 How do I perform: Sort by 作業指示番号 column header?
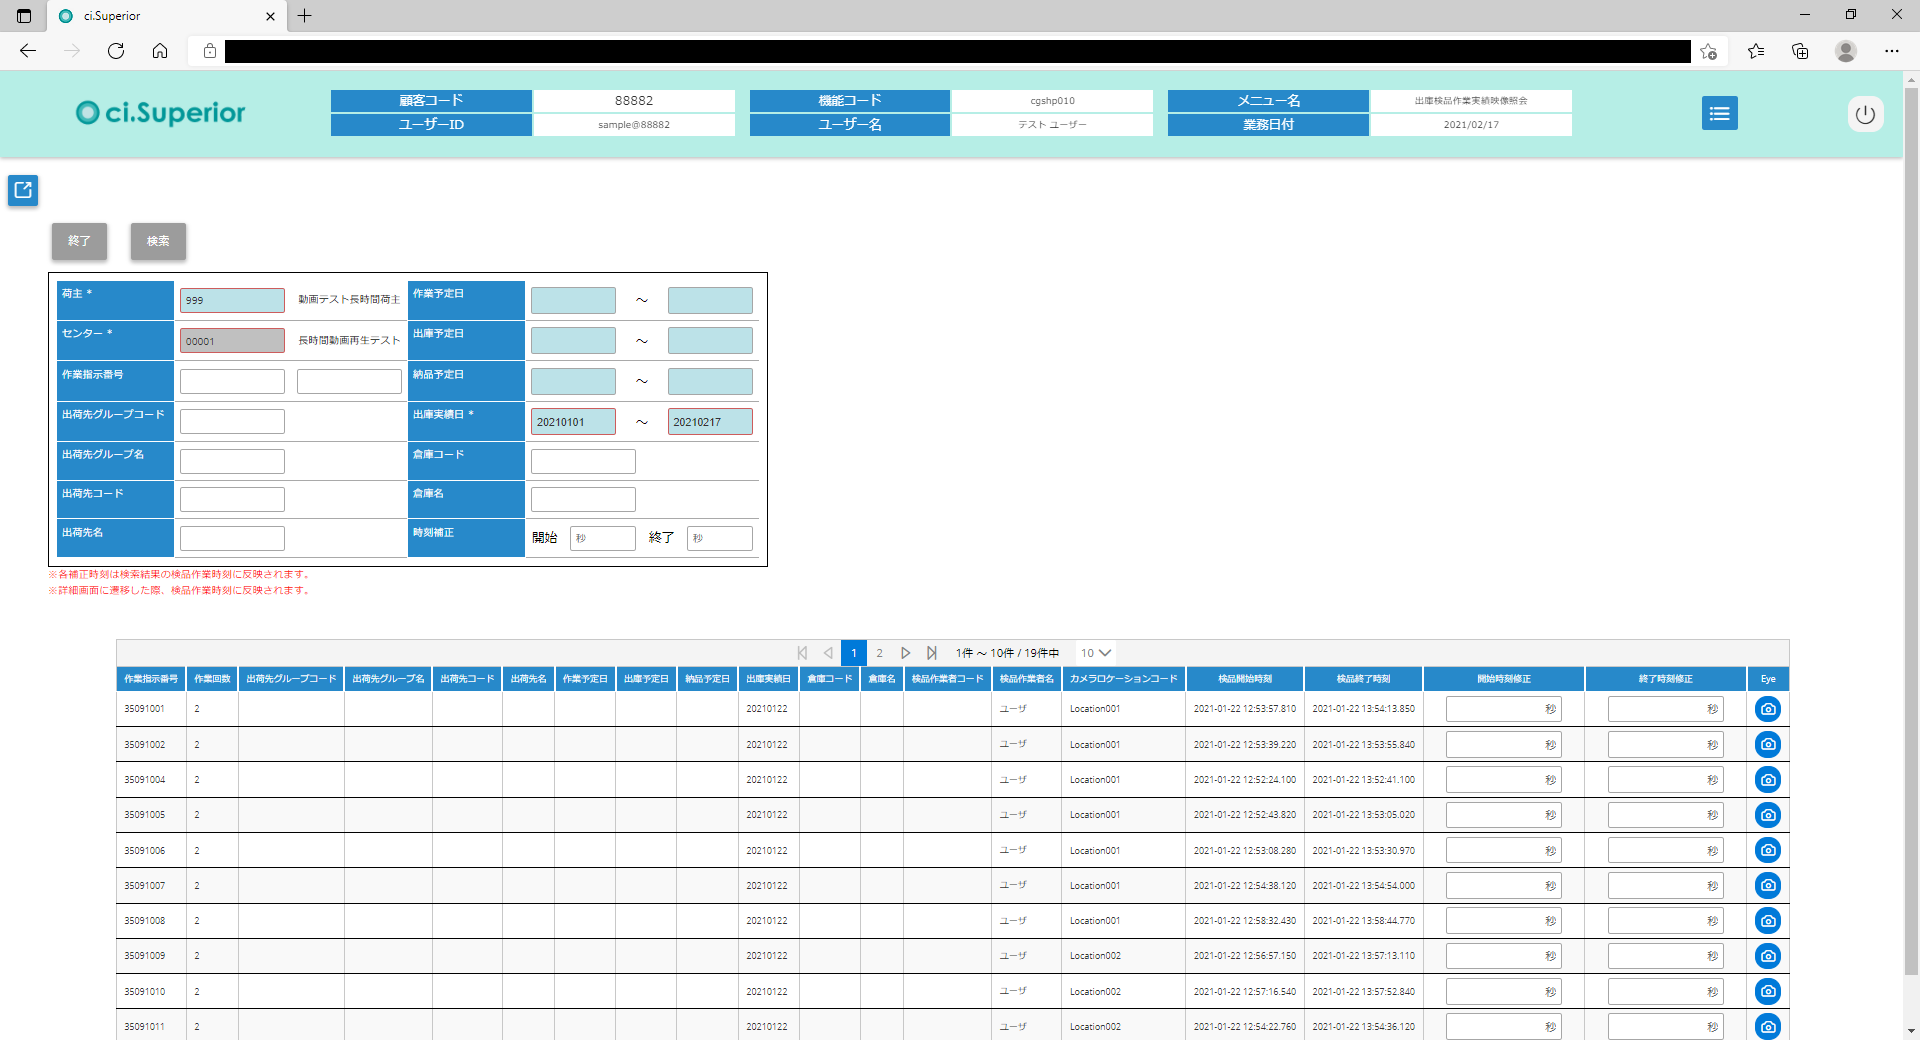click(x=151, y=679)
